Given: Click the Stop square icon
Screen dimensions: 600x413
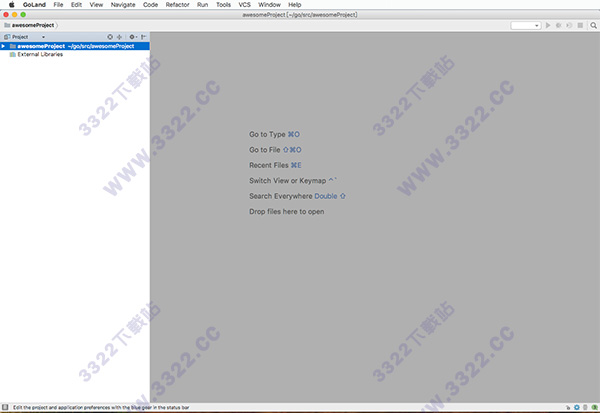Looking at the screenshot, I should pos(580,25).
